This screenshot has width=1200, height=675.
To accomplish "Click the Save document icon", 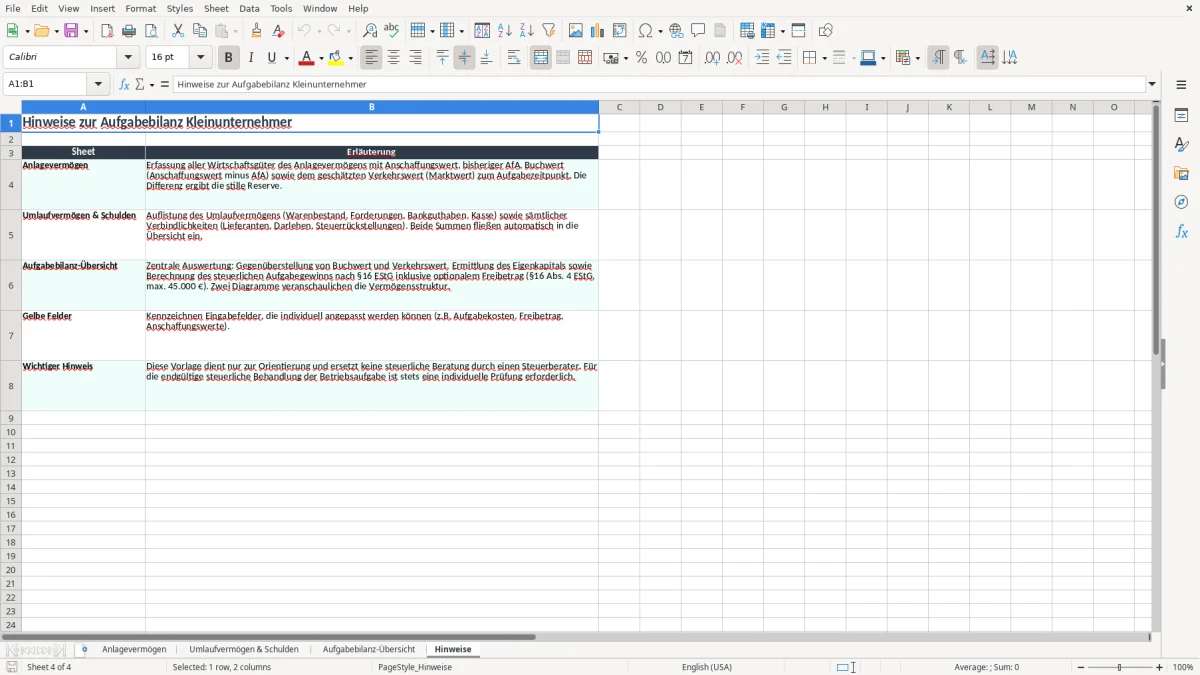I will 71,31.
